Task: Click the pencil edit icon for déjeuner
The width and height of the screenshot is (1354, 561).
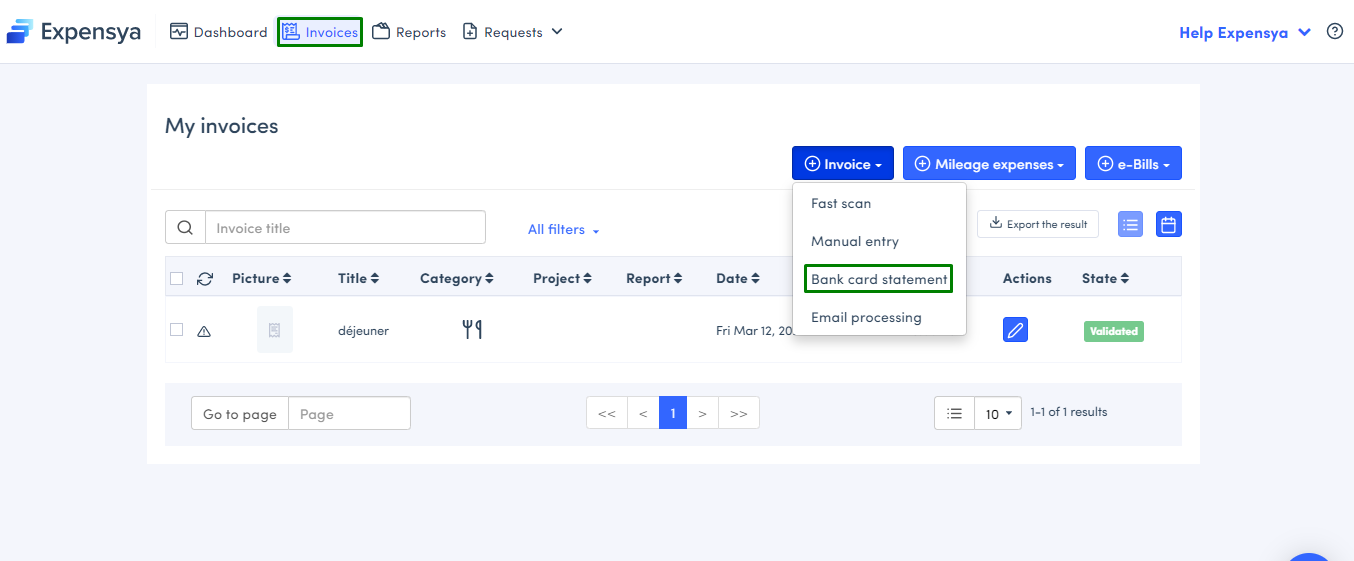Action: 1015,330
